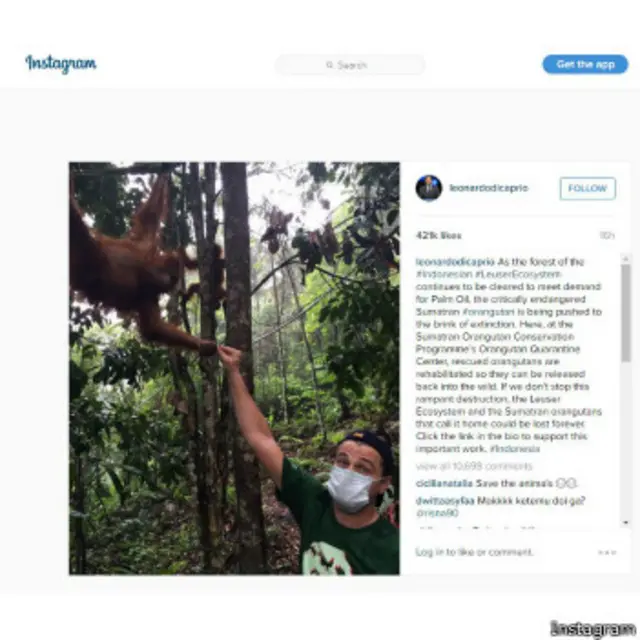Follow leonardodicaprio with the Follow button
Viewport: 640px width, 640px height.
click(x=587, y=188)
